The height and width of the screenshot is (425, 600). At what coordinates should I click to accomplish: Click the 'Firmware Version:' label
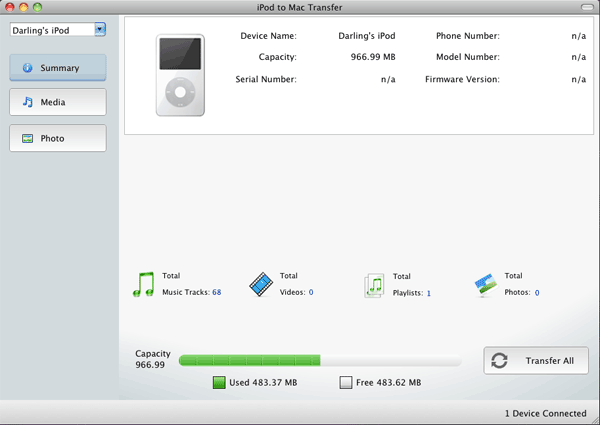click(462, 79)
